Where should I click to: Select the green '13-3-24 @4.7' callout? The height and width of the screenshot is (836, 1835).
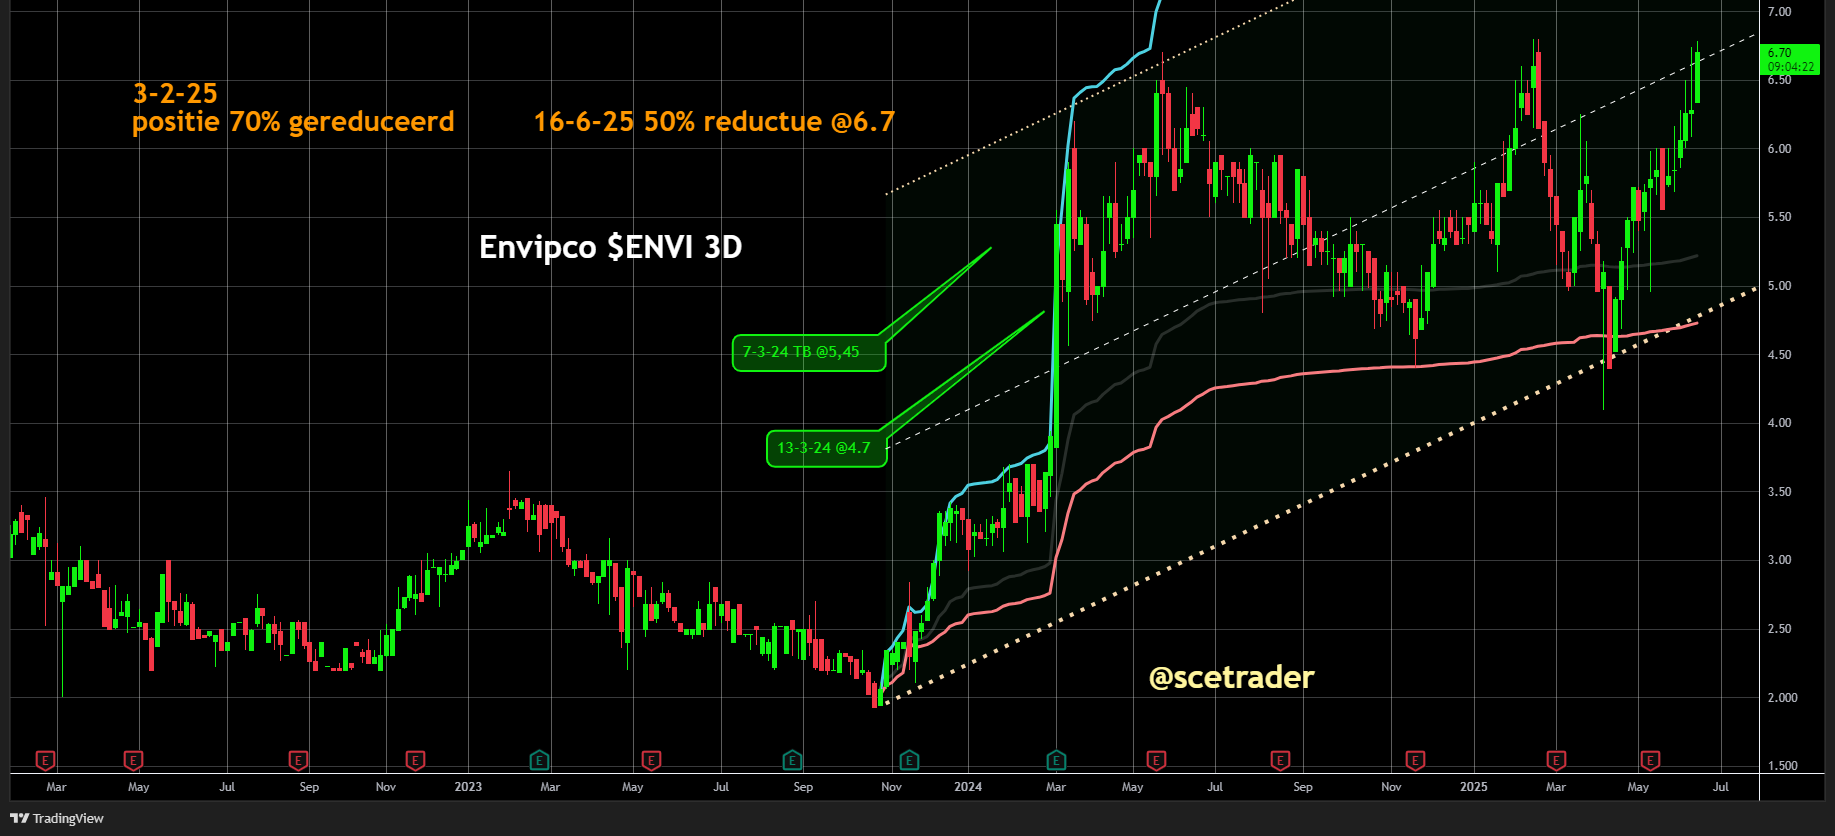[x=826, y=448]
